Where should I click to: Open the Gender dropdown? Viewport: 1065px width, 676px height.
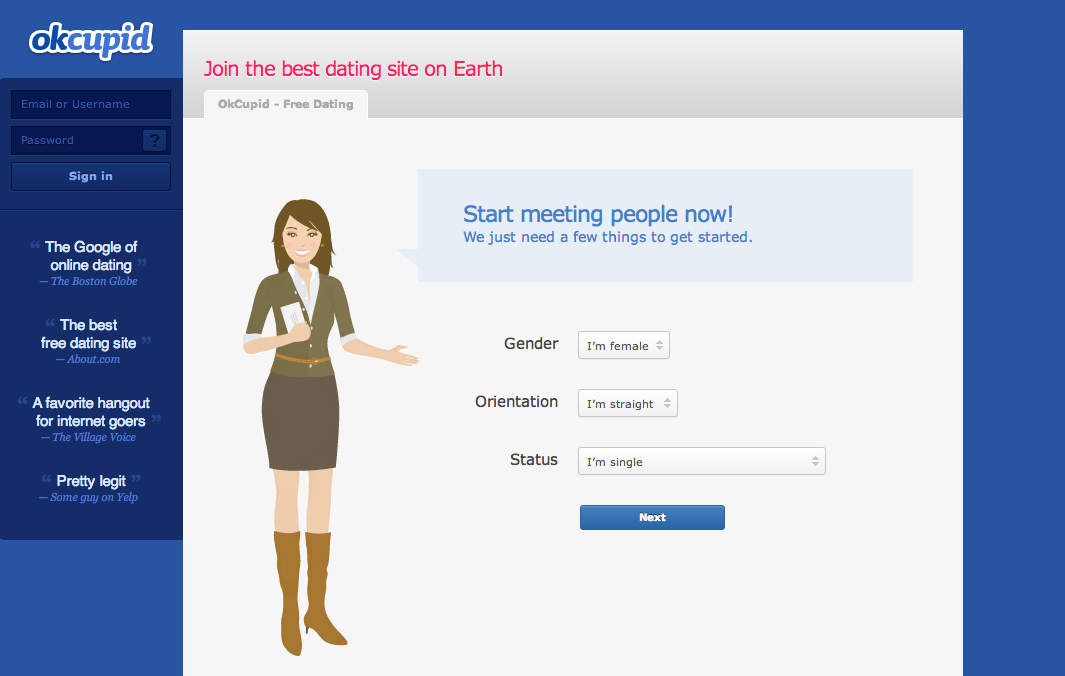624,345
